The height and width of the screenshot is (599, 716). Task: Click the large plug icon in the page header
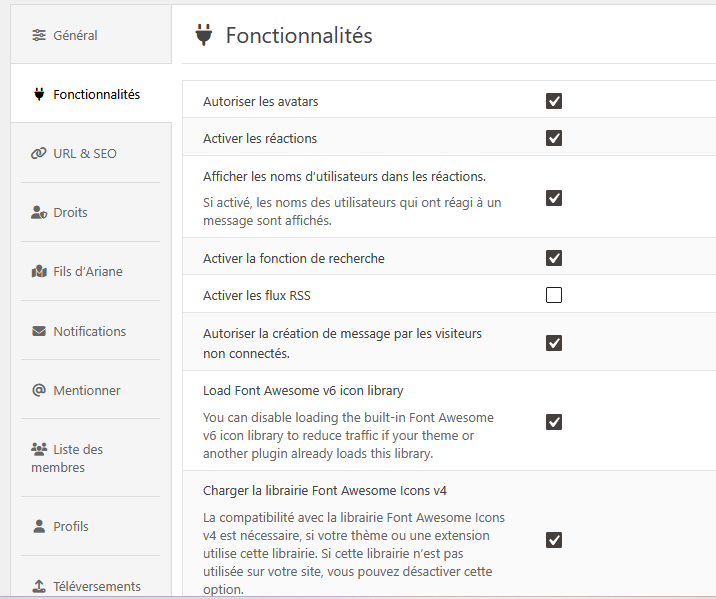tap(204, 35)
